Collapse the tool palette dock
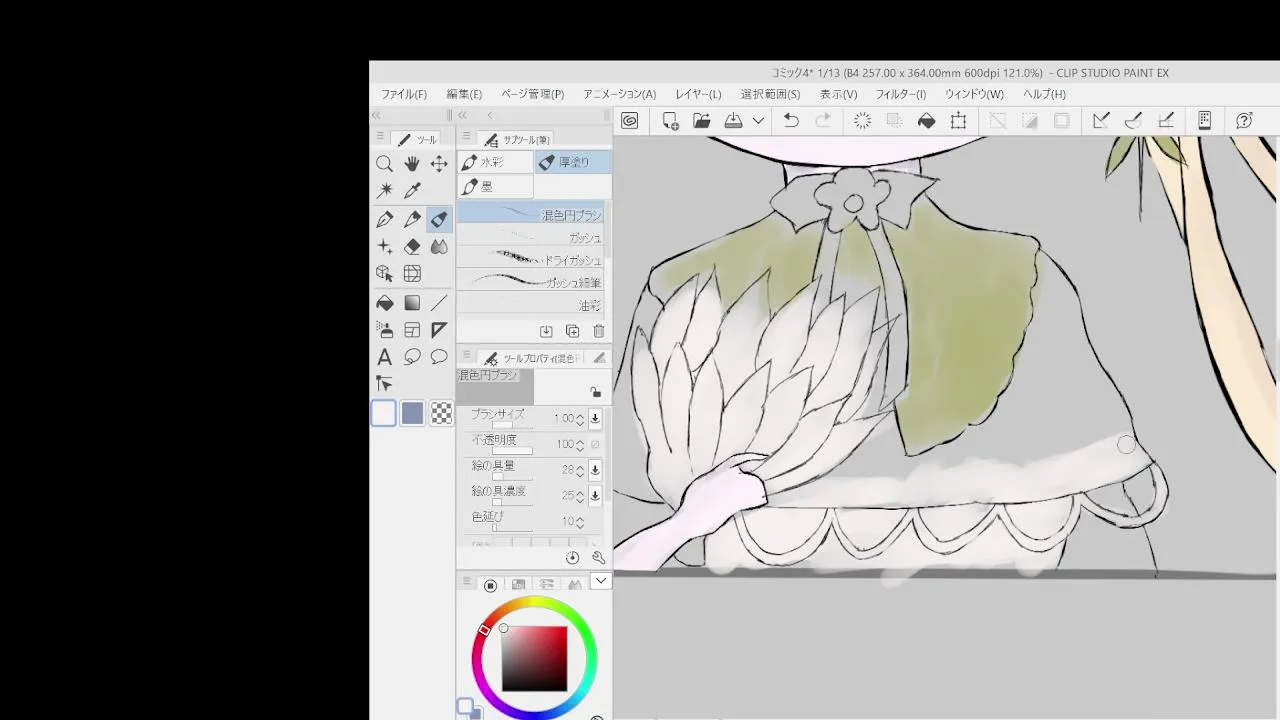The width and height of the screenshot is (1280, 720). click(376, 115)
